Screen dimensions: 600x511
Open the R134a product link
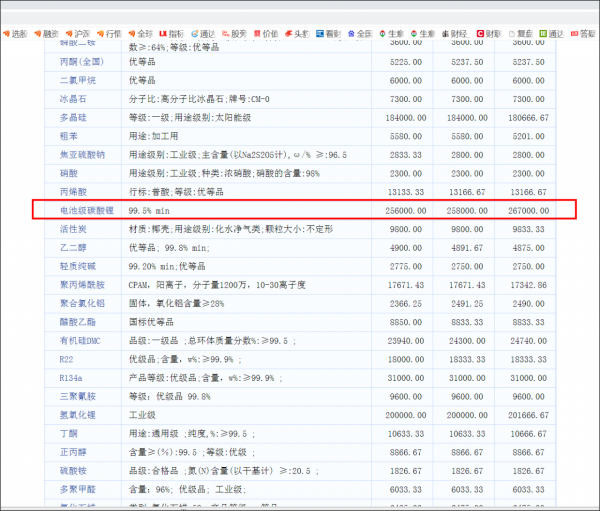[71, 378]
